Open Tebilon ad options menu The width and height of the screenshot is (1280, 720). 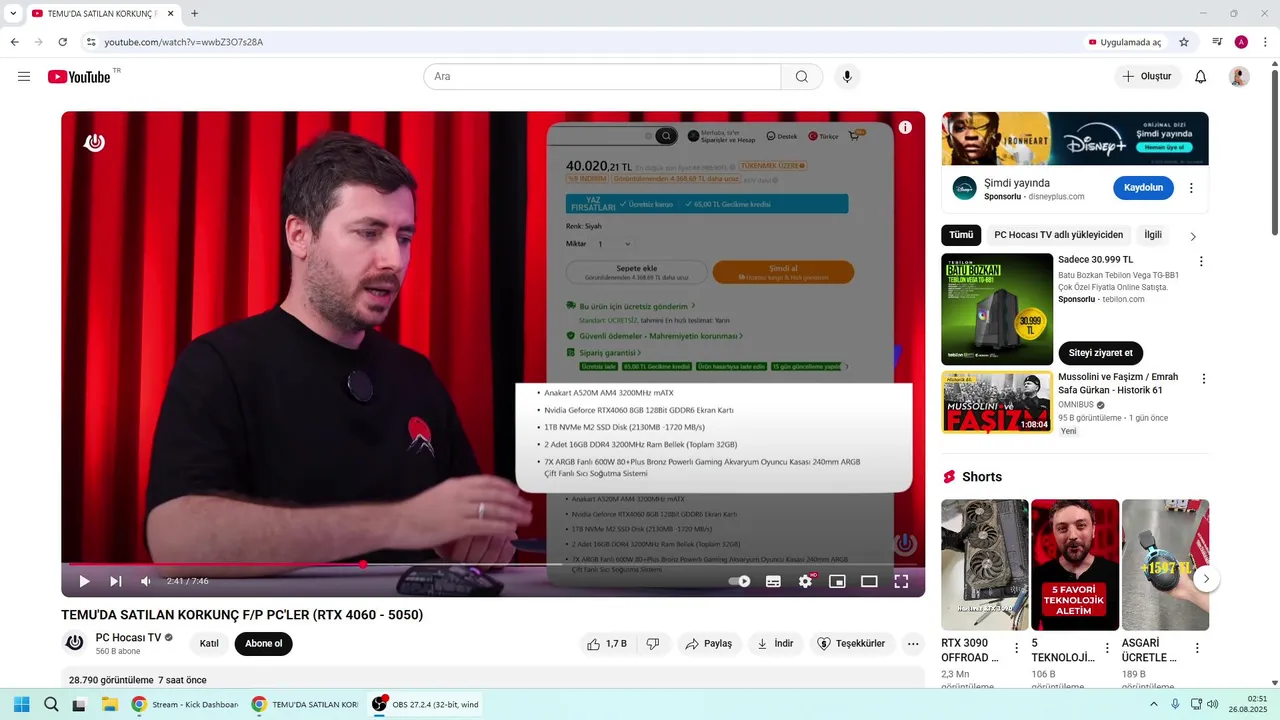pos(1201,262)
